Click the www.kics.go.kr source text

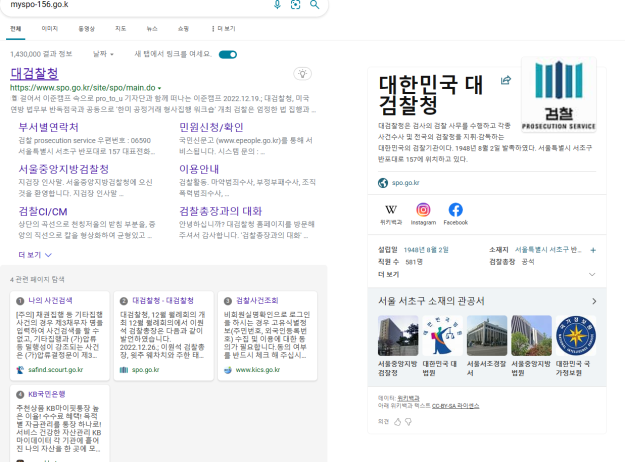pos(258,370)
